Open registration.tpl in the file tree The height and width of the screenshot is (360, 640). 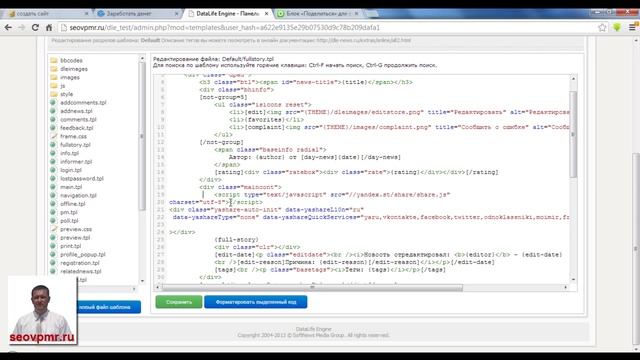(80, 263)
